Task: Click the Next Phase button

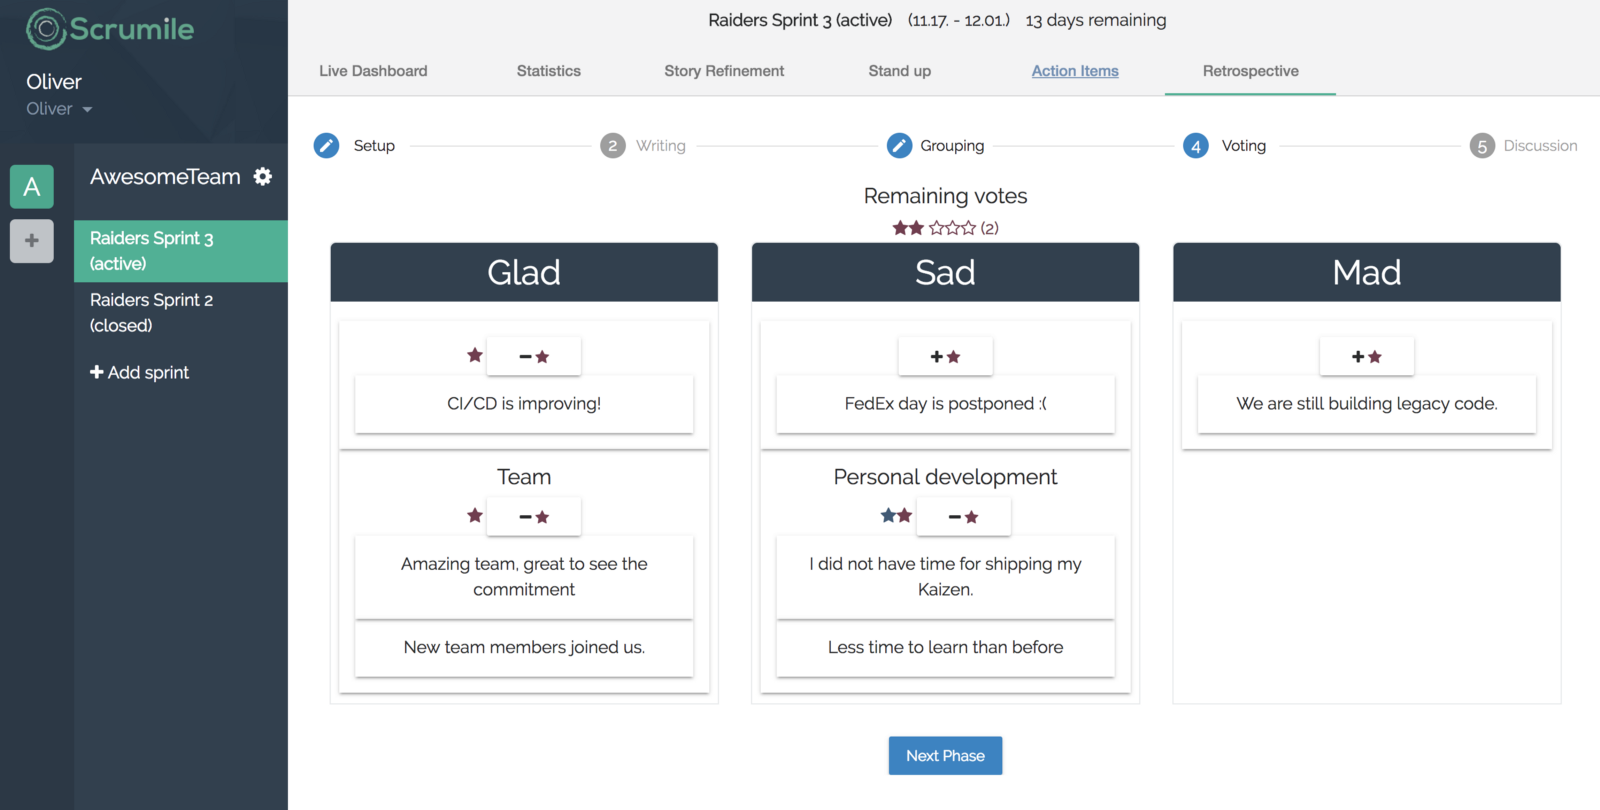Action: [x=945, y=756]
